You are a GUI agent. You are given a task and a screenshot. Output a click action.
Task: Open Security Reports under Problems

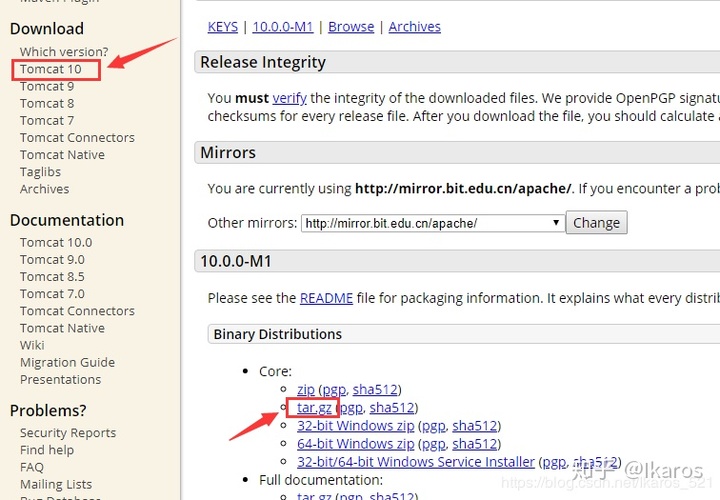pyautogui.click(x=68, y=433)
